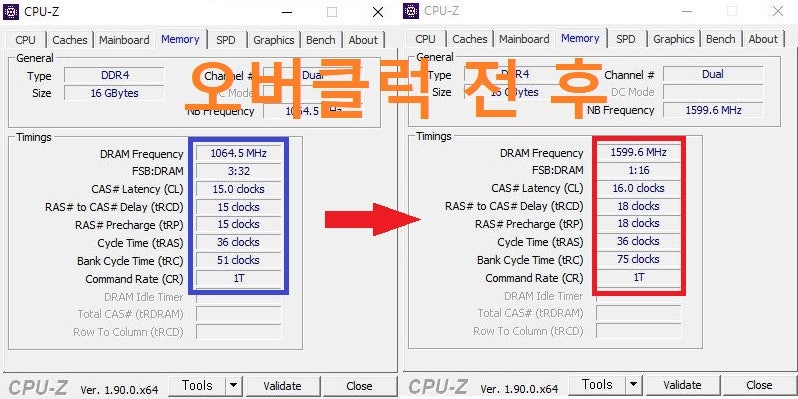Click Close button in right window
Image resolution: width=798 pixels, height=399 pixels.
759,384
